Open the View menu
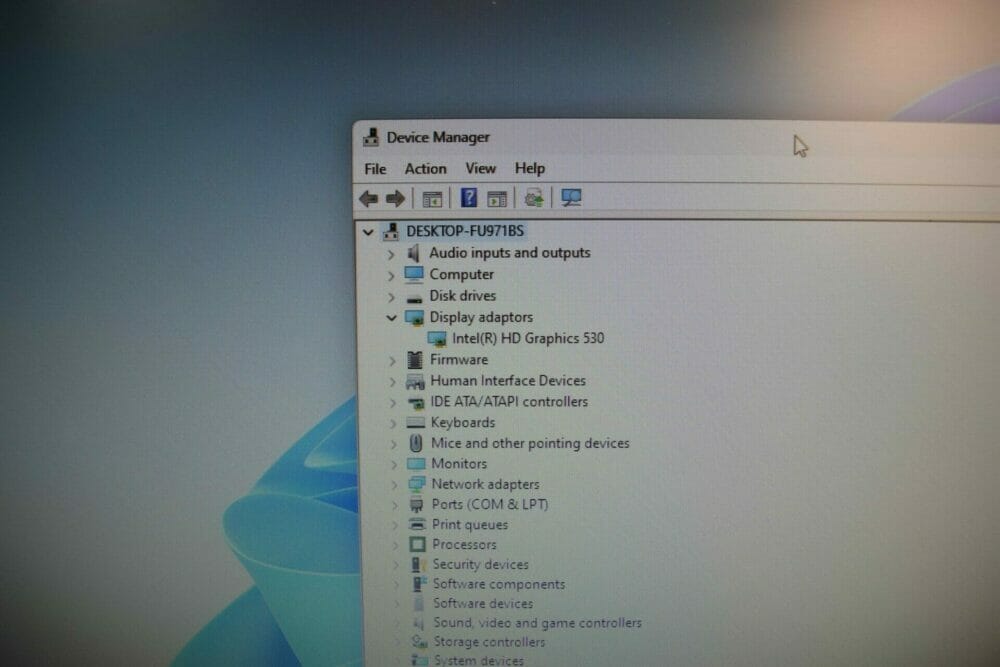Viewport: 1000px width, 667px height. [480, 168]
